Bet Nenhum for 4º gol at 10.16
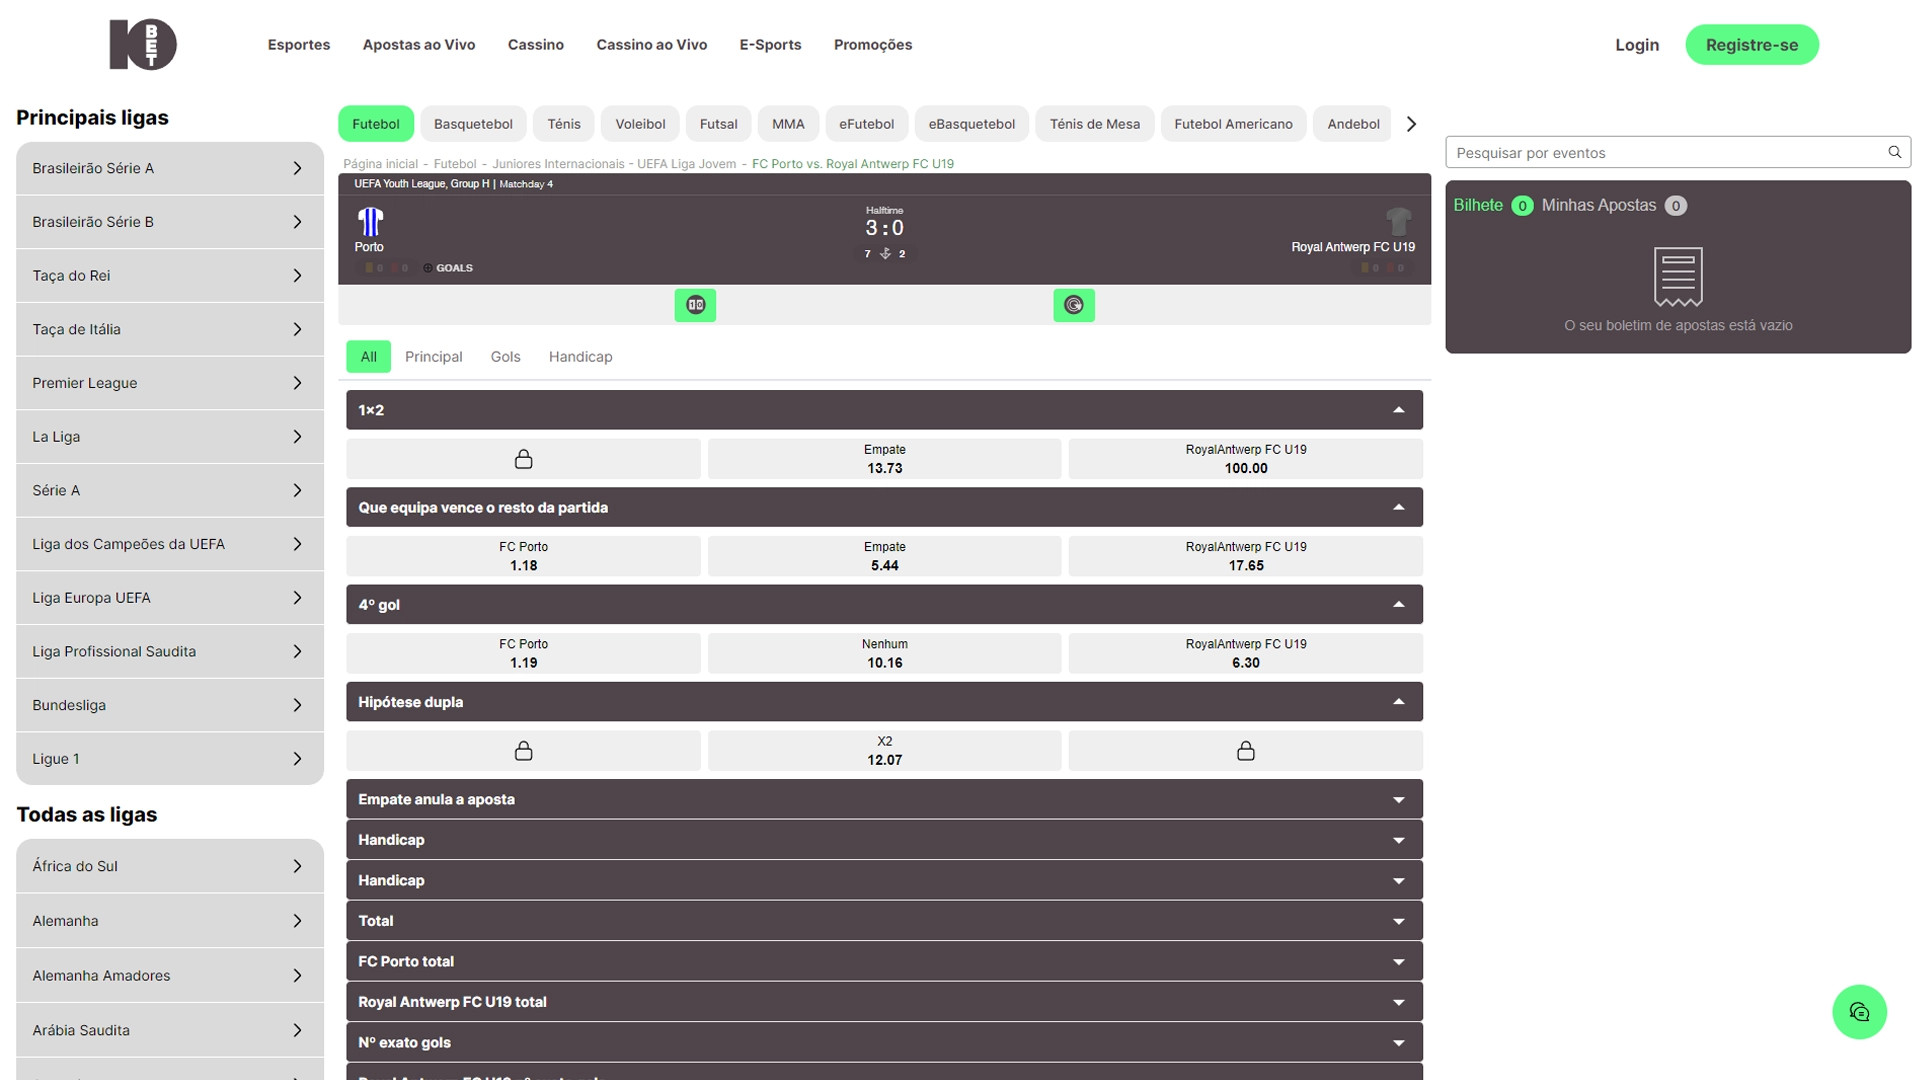The width and height of the screenshot is (1920, 1080). pos(884,654)
